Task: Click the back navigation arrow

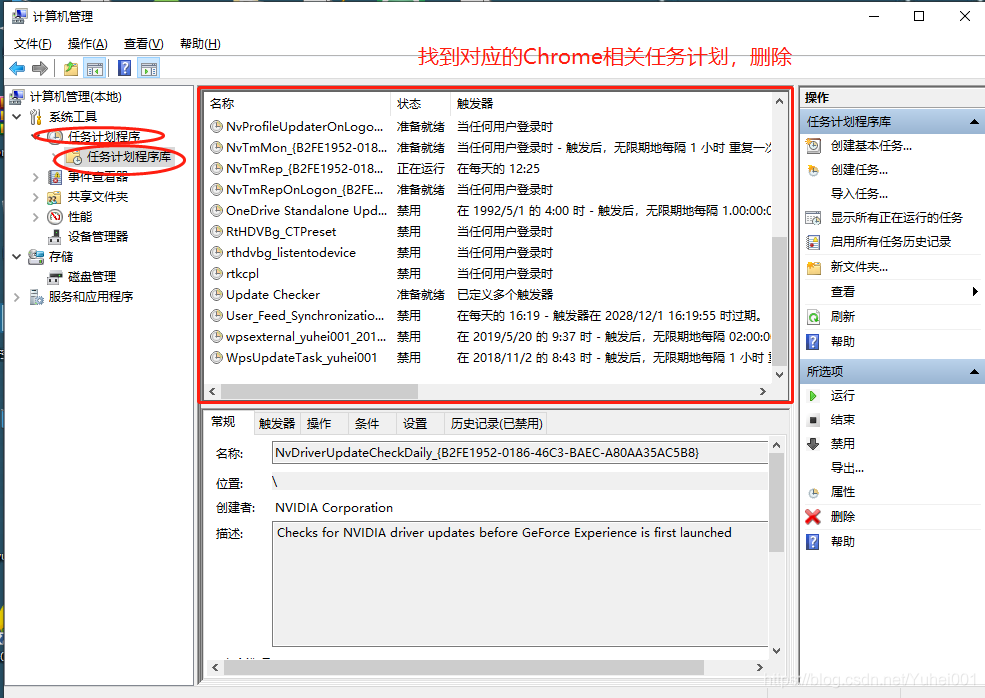Action: pyautogui.click(x=17, y=67)
